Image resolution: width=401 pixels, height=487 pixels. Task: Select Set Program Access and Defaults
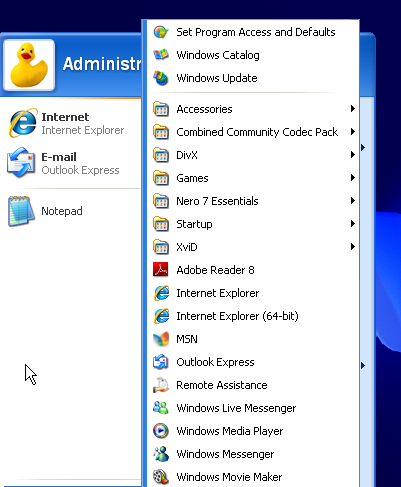[x=253, y=32]
